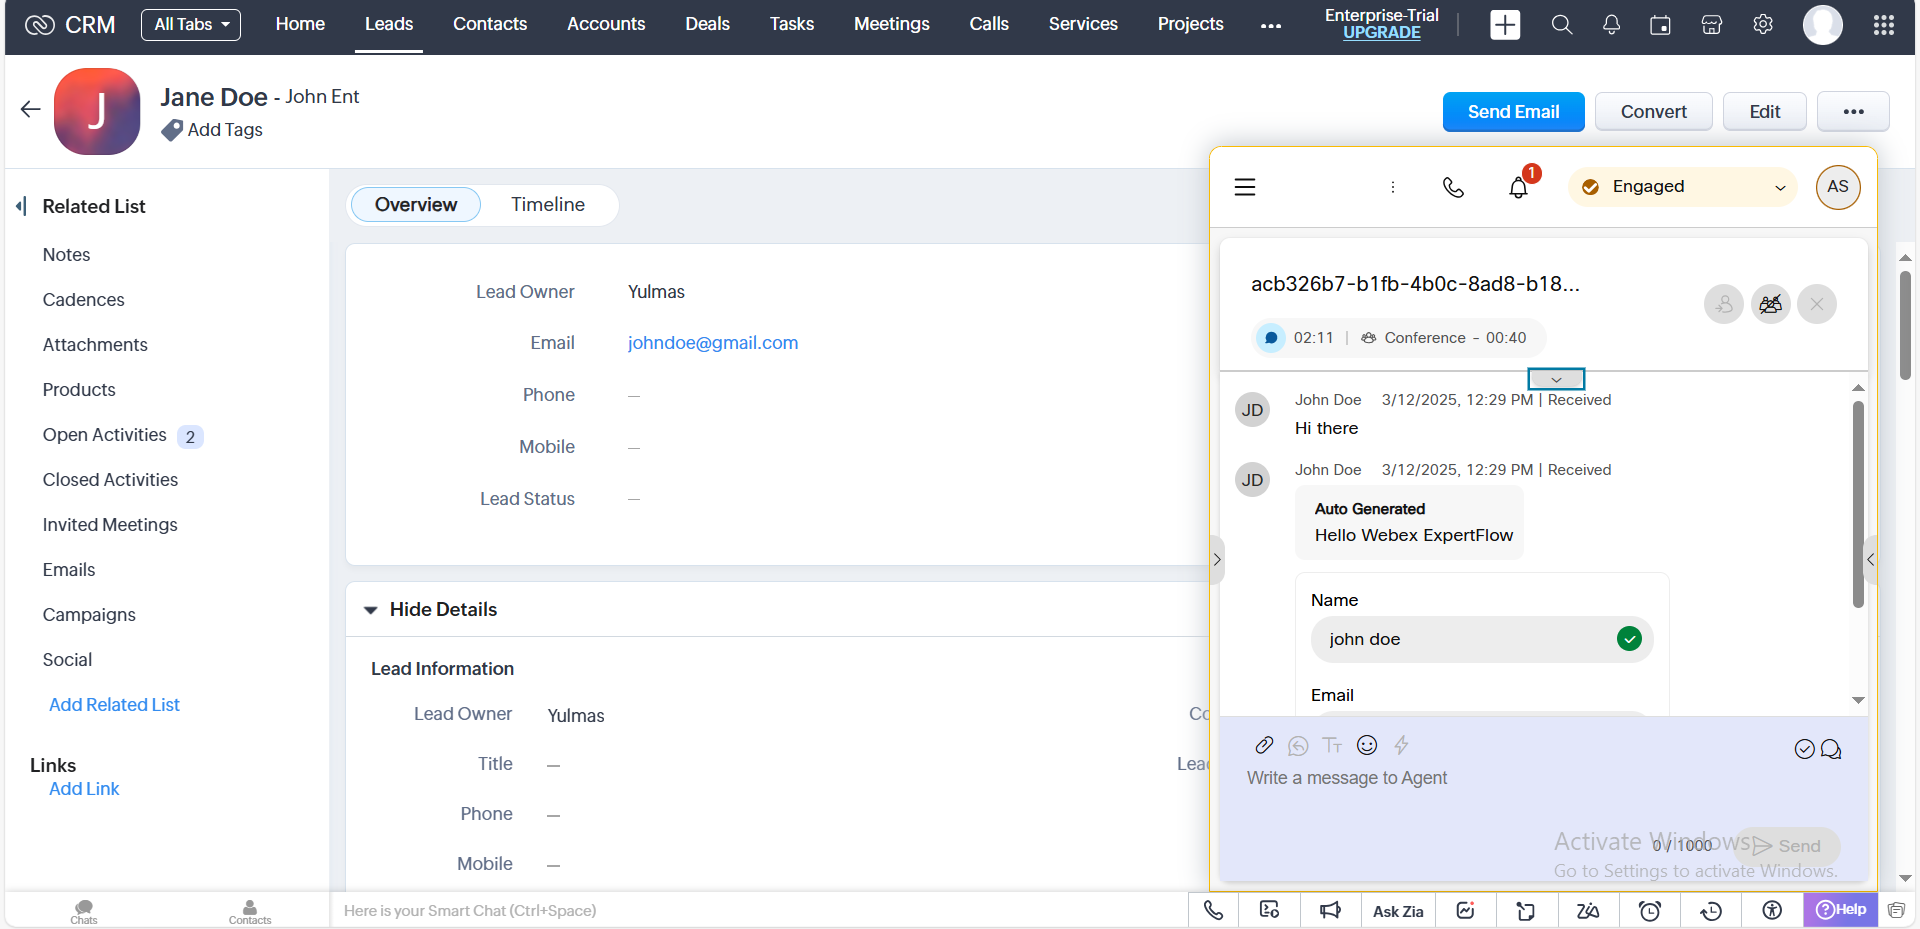This screenshot has height=929, width=1920.
Task: Open the reminders alarm clock icon
Action: tap(1650, 910)
